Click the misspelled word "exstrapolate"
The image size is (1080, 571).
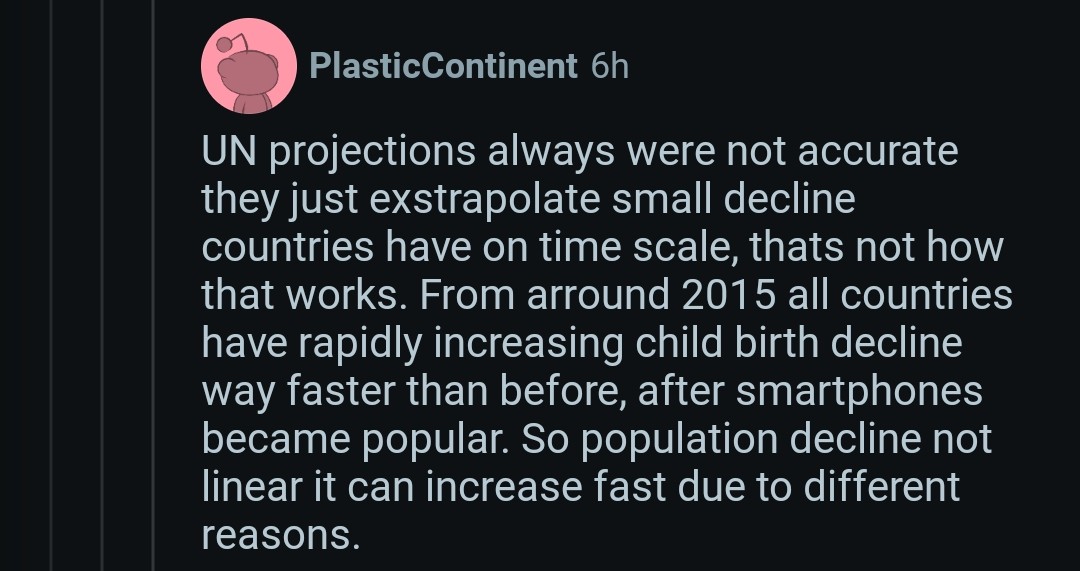(485, 199)
